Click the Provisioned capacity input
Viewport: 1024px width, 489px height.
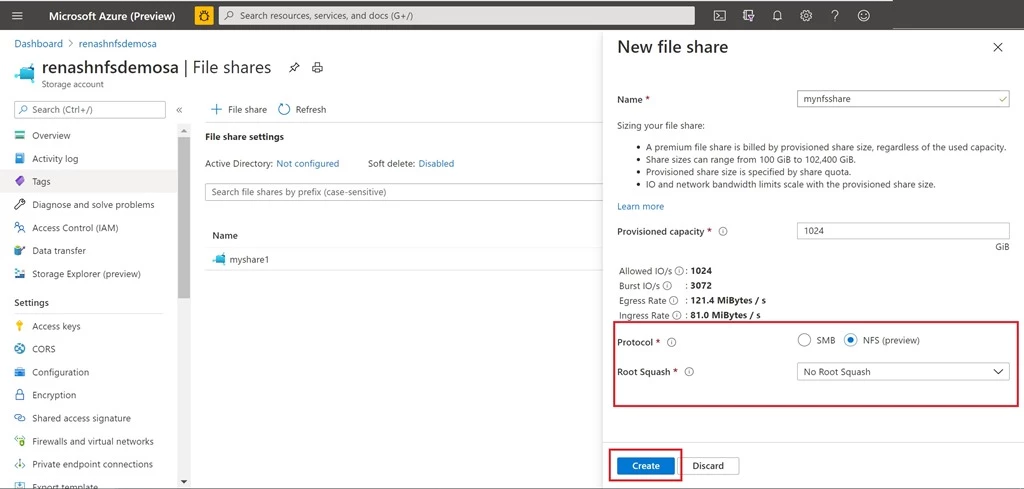903,231
